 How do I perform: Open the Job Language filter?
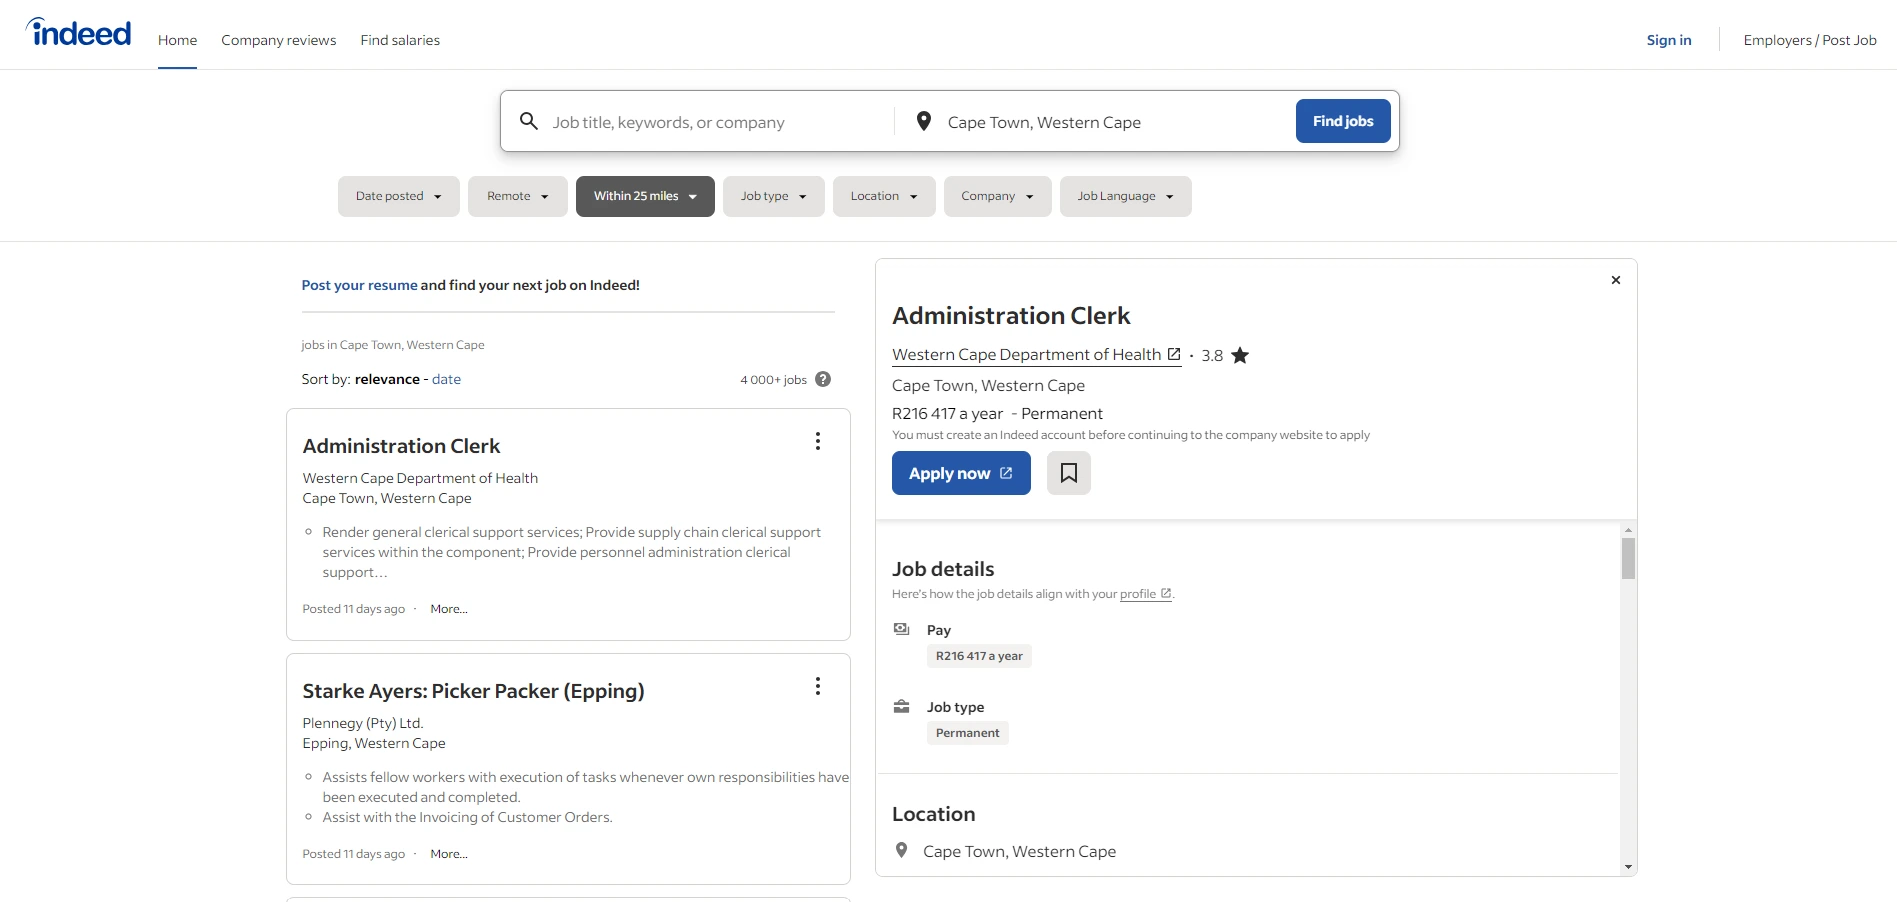(x=1126, y=196)
